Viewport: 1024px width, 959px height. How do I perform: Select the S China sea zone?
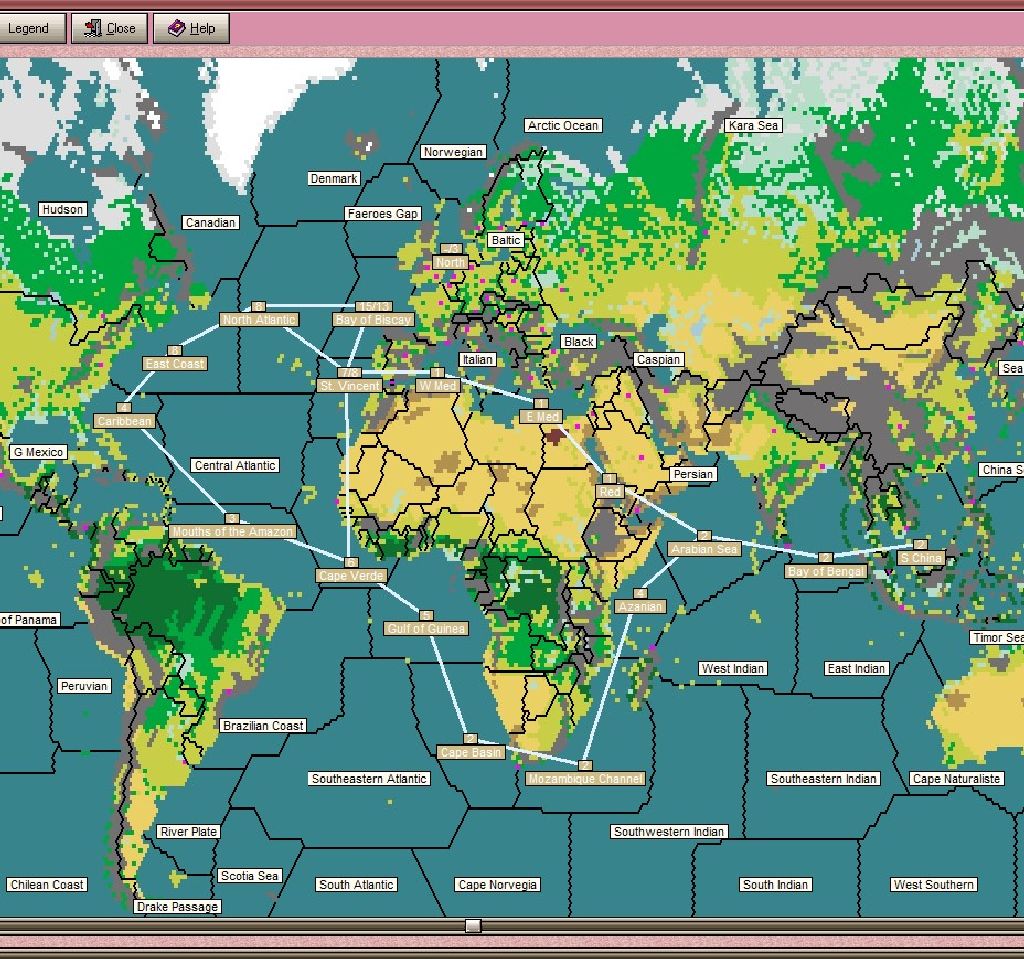click(x=921, y=557)
